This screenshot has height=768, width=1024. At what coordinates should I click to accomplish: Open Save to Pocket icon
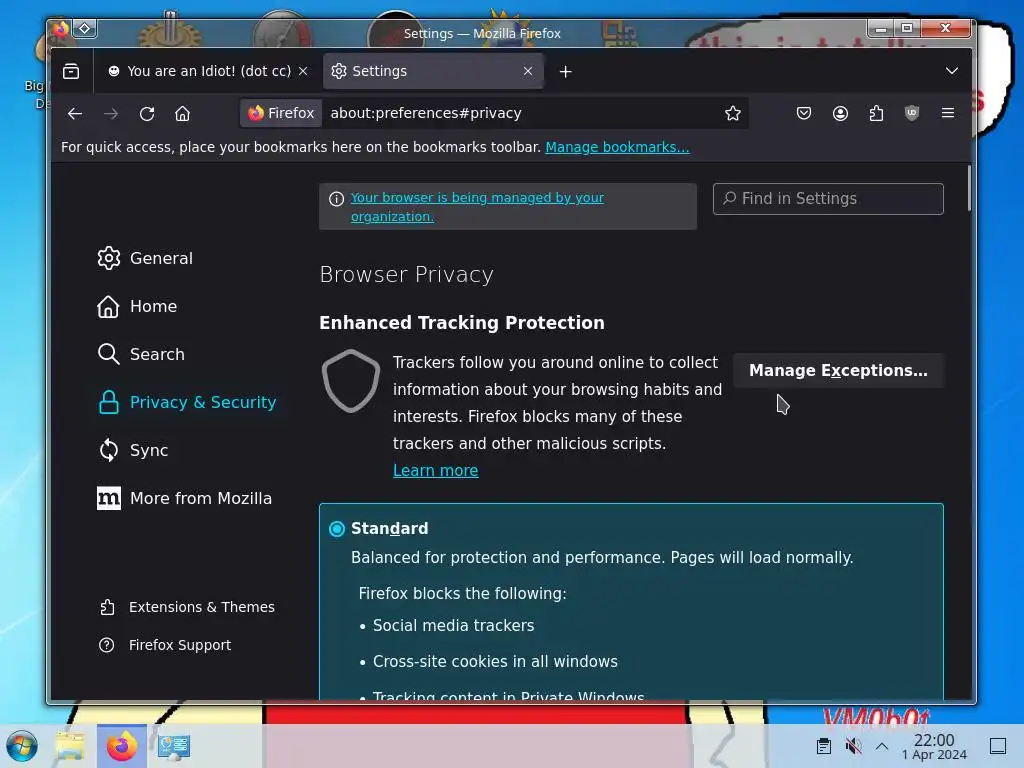tap(804, 114)
